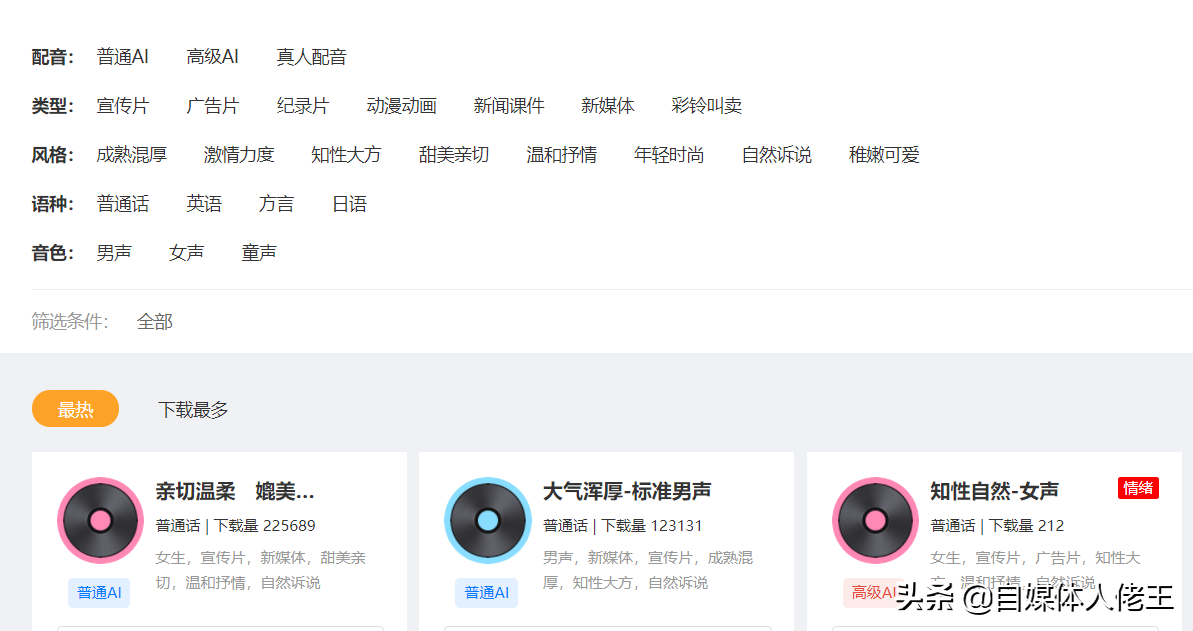Choose the 甜美亲切 style
The height and width of the screenshot is (631, 1193).
click(454, 155)
